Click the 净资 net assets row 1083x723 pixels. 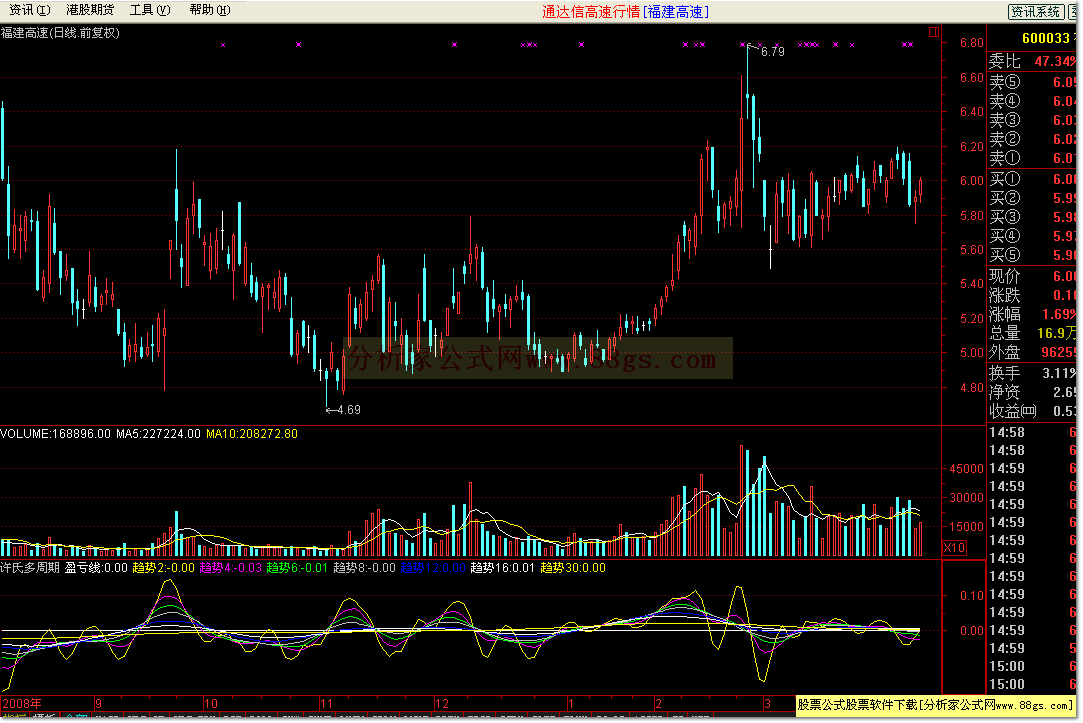(x=1032, y=392)
